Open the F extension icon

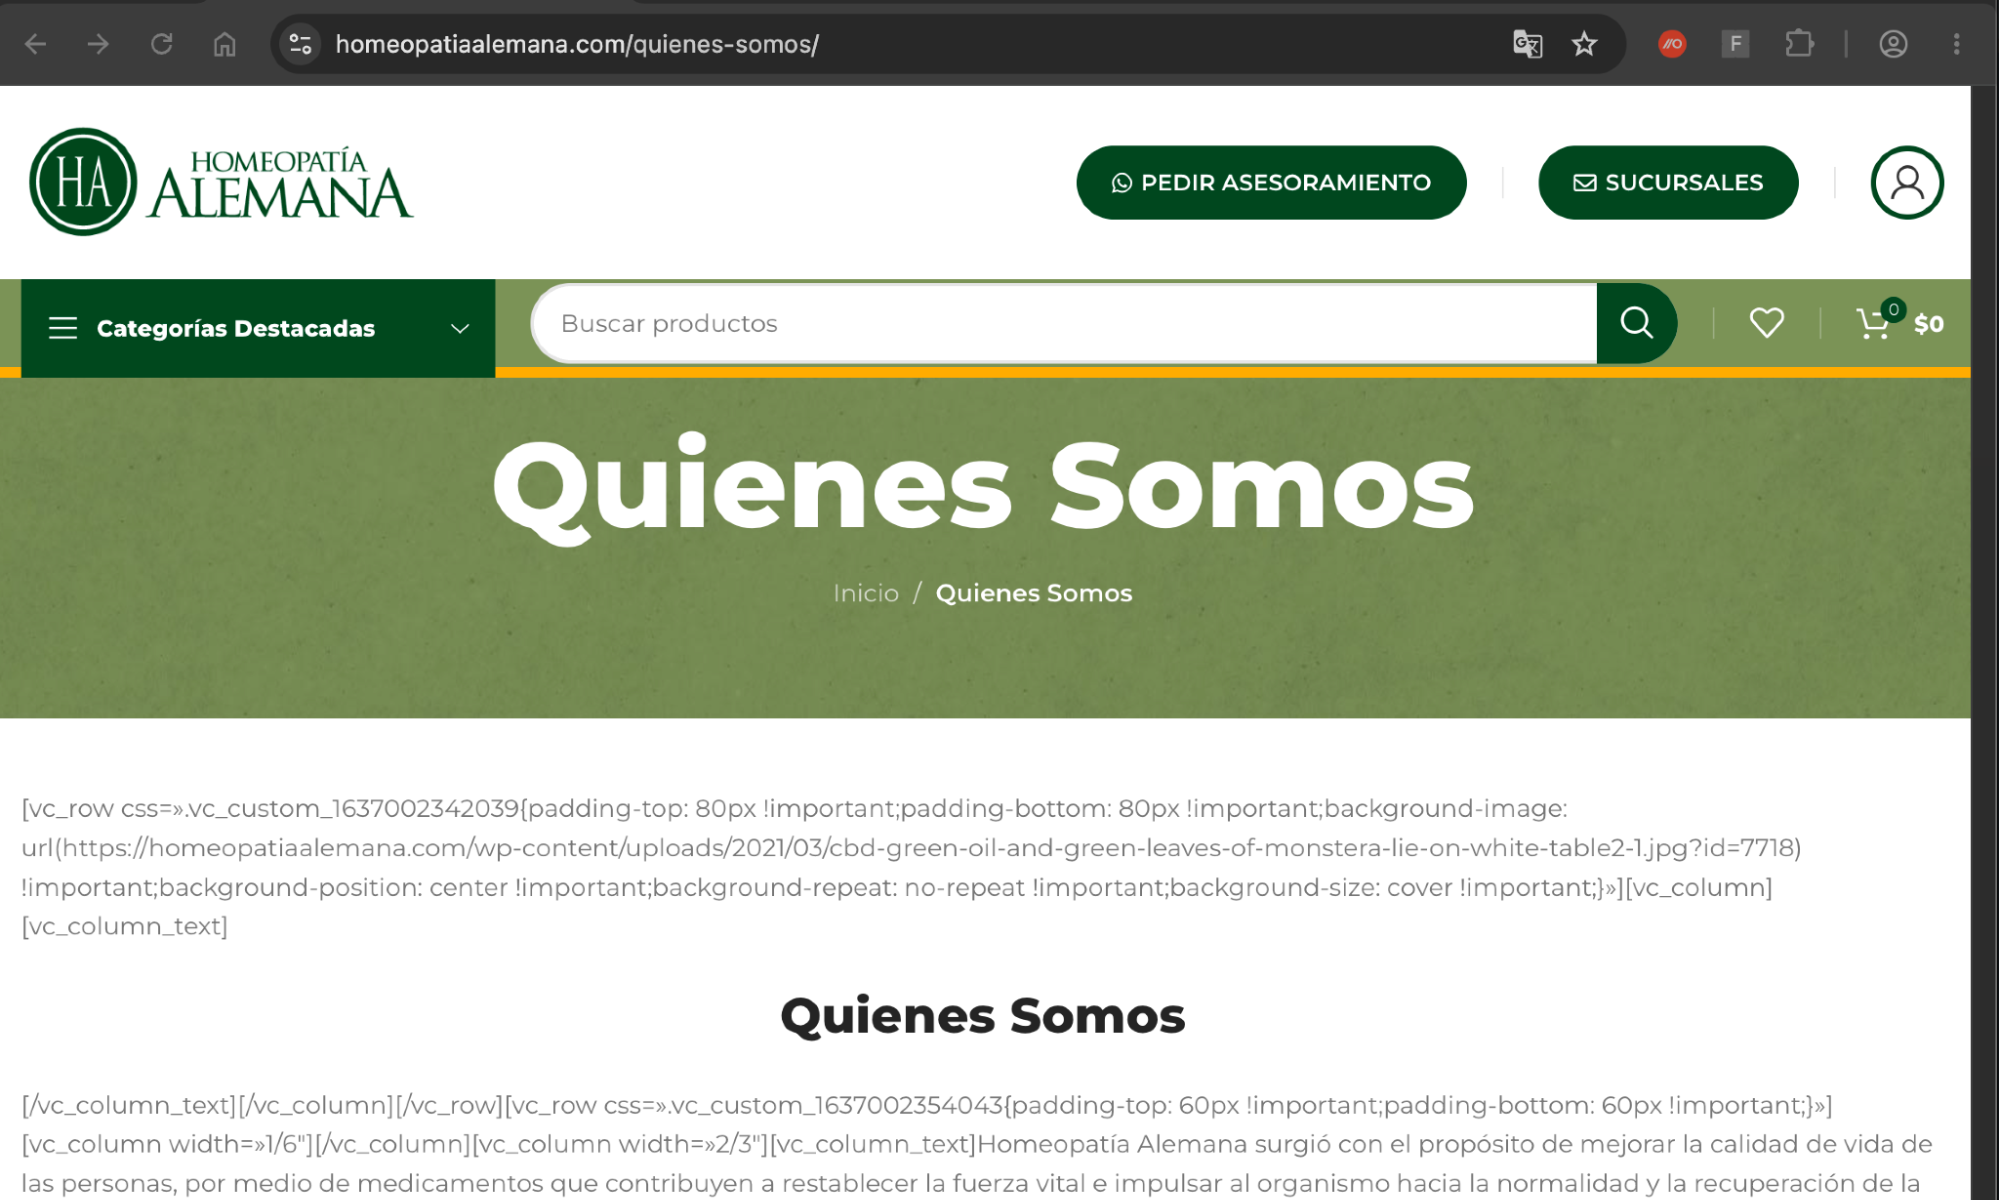(1735, 44)
